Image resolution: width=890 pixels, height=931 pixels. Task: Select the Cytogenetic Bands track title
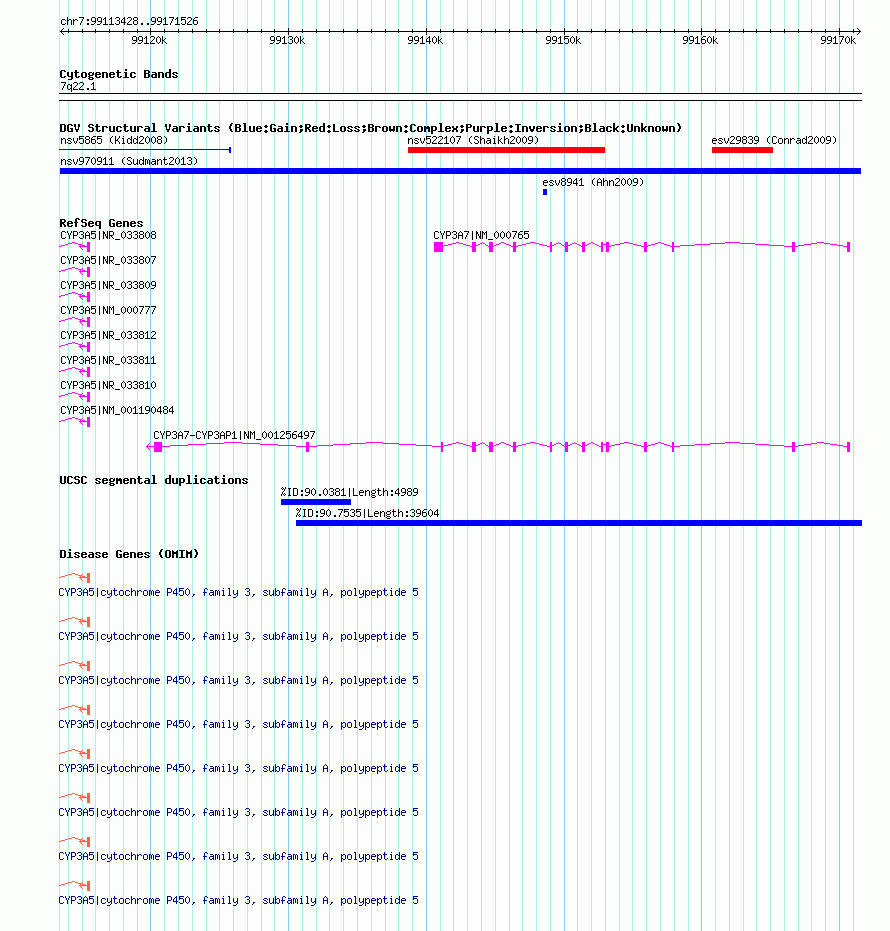pyautogui.click(x=119, y=74)
